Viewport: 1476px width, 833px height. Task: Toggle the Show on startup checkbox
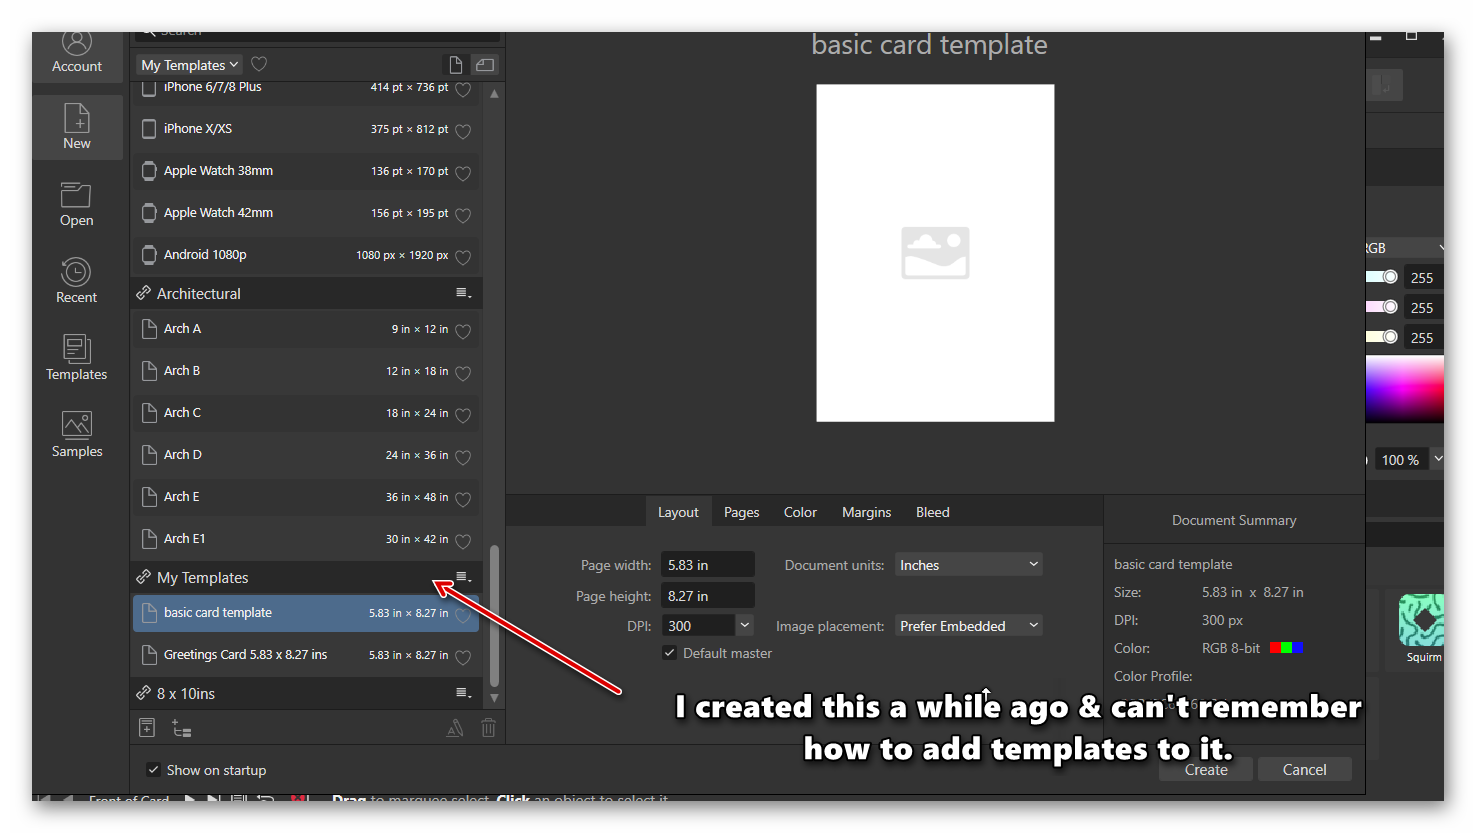(153, 770)
